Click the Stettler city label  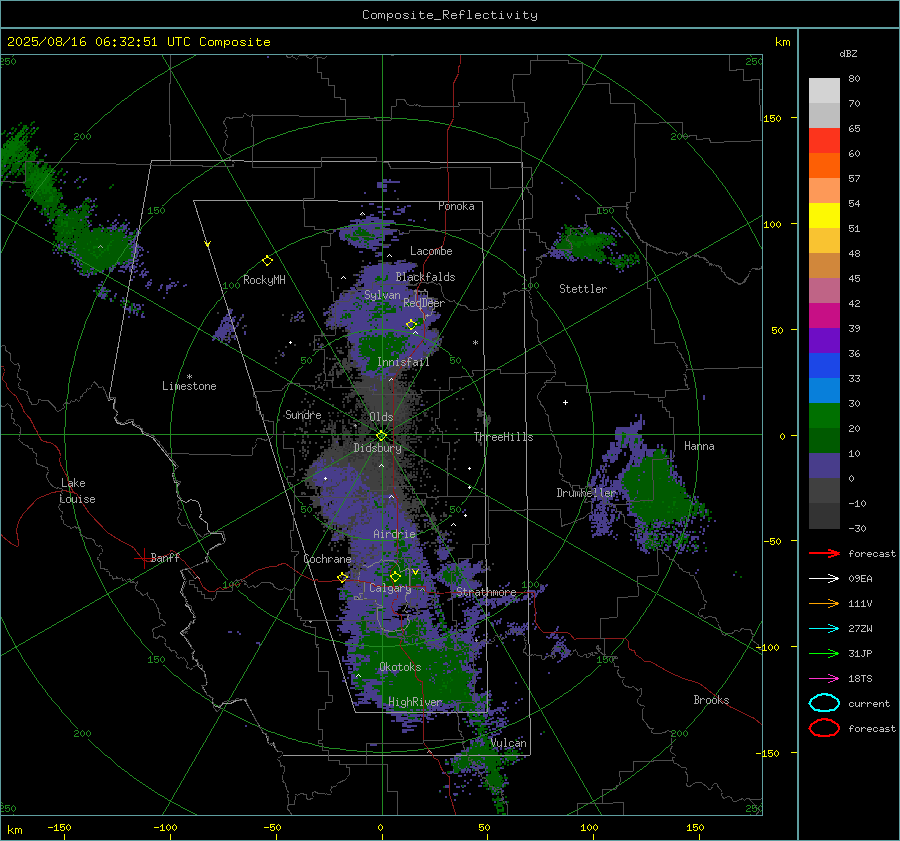tap(583, 289)
